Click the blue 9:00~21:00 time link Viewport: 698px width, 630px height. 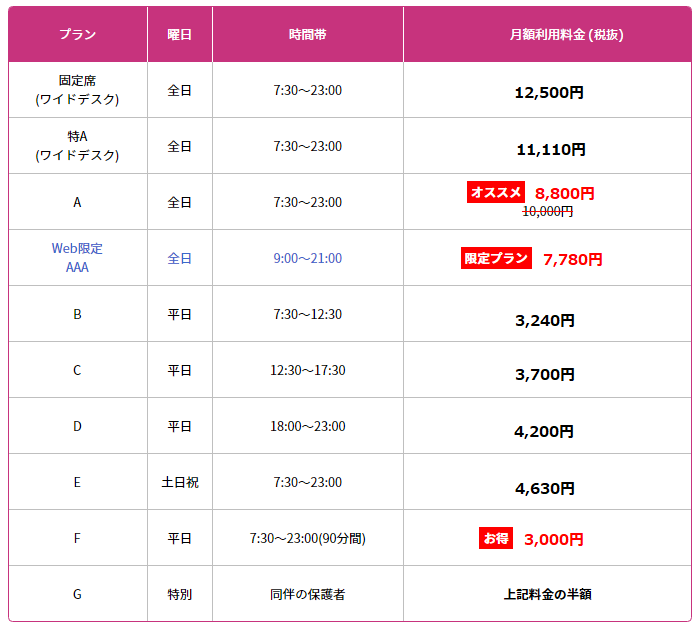point(308,258)
